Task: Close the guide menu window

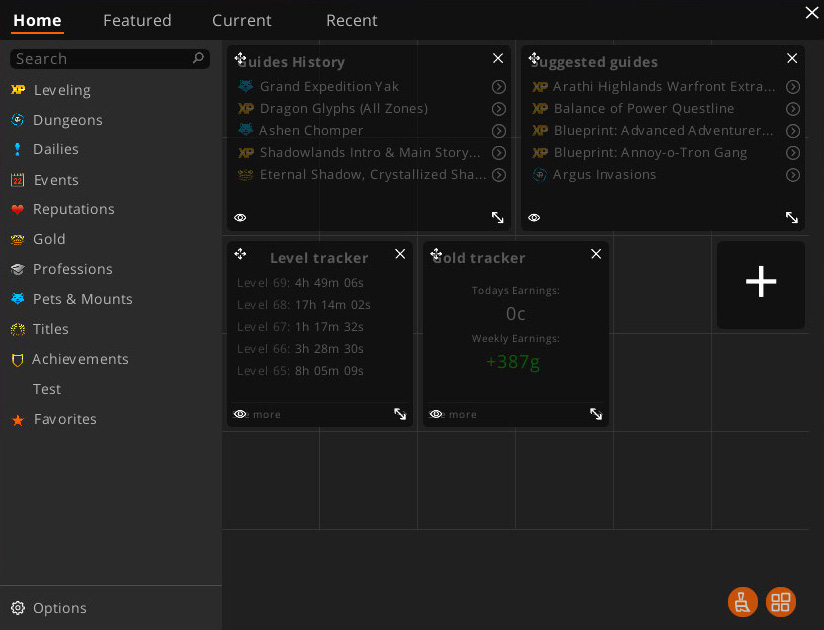Action: pyautogui.click(x=812, y=12)
